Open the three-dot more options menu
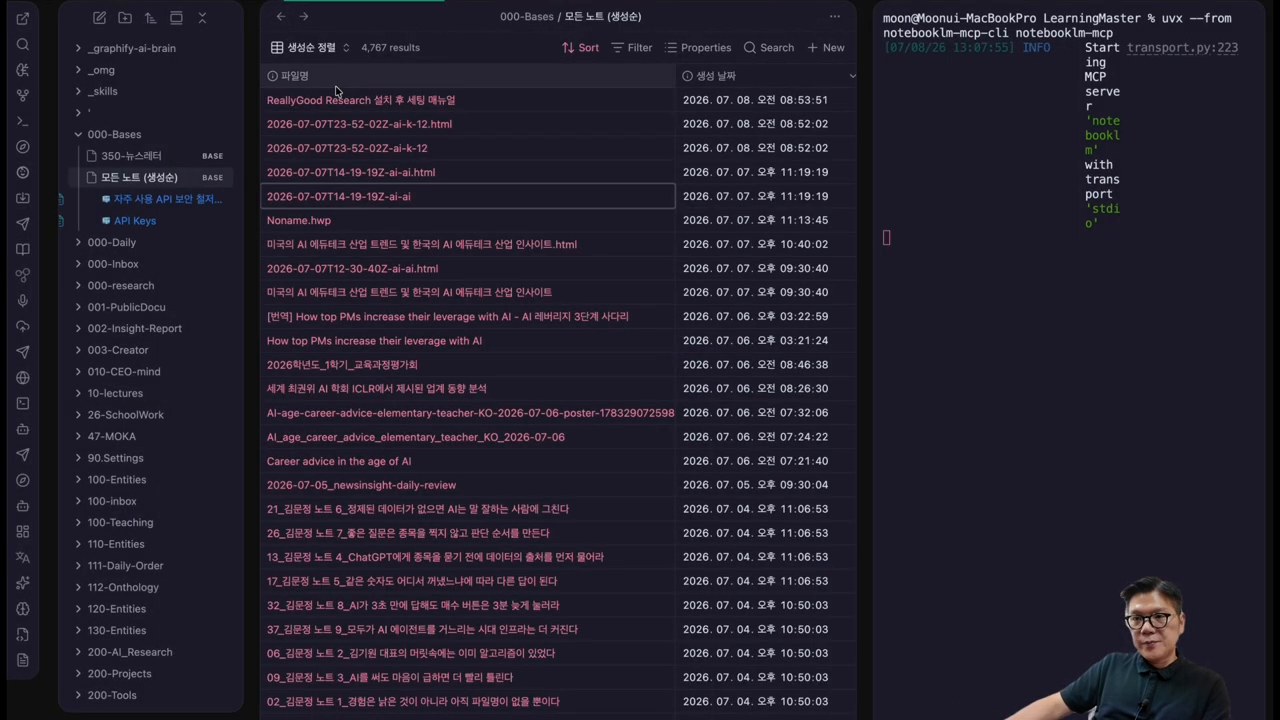Image resolution: width=1280 pixels, height=720 pixels. [x=835, y=16]
